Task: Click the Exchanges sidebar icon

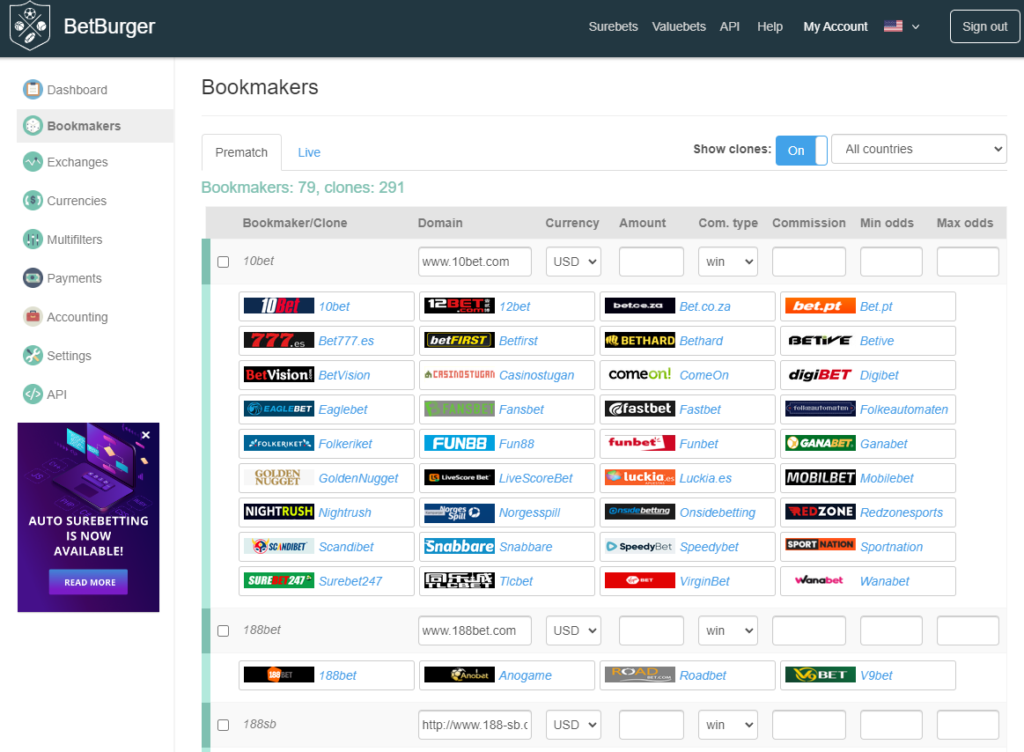Action: [32, 162]
